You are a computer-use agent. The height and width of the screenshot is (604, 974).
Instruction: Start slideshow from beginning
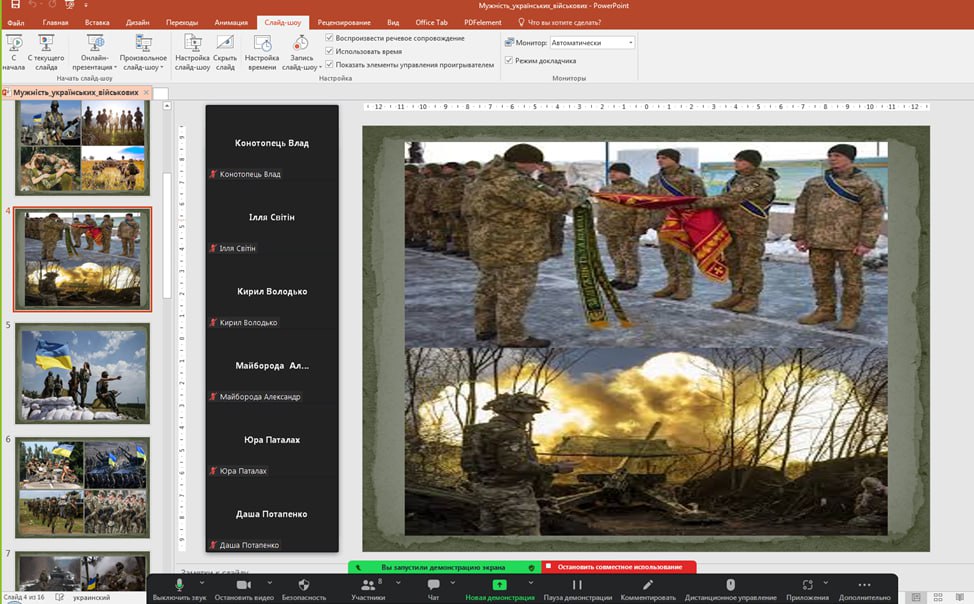point(14,50)
